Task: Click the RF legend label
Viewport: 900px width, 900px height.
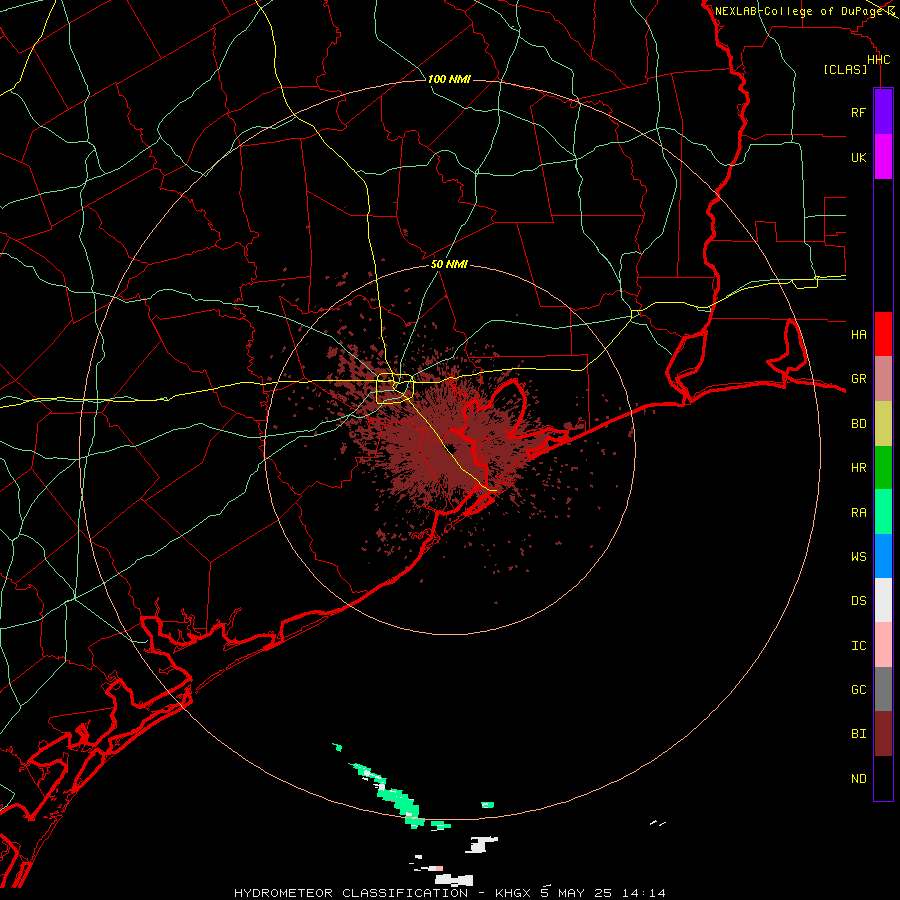Action: tap(858, 112)
